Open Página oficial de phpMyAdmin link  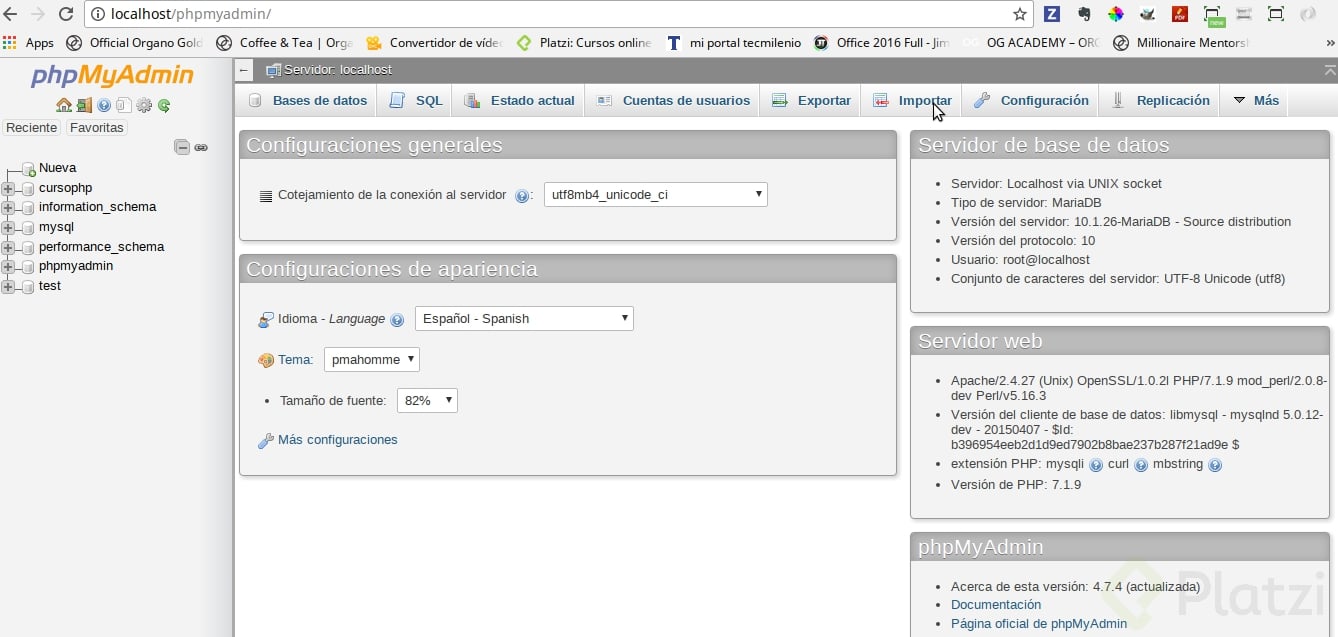point(1039,624)
